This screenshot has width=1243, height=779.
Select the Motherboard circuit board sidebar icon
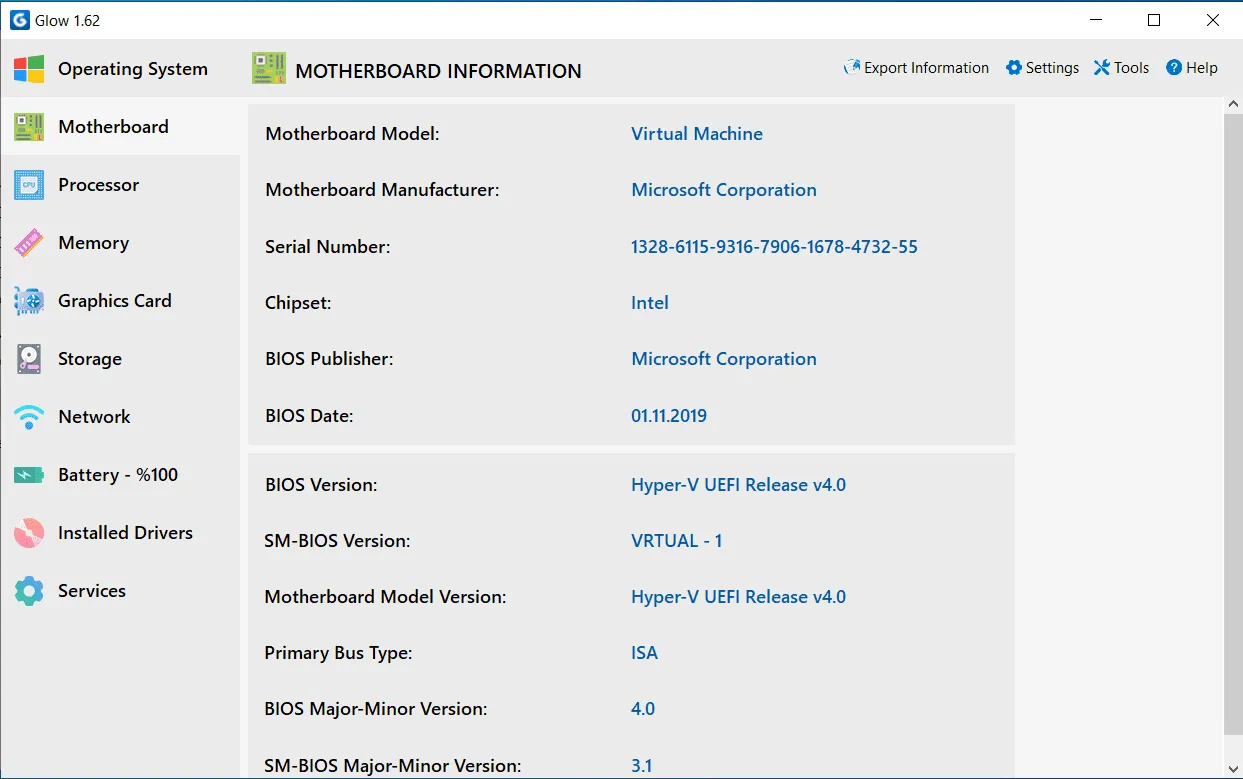click(x=29, y=127)
